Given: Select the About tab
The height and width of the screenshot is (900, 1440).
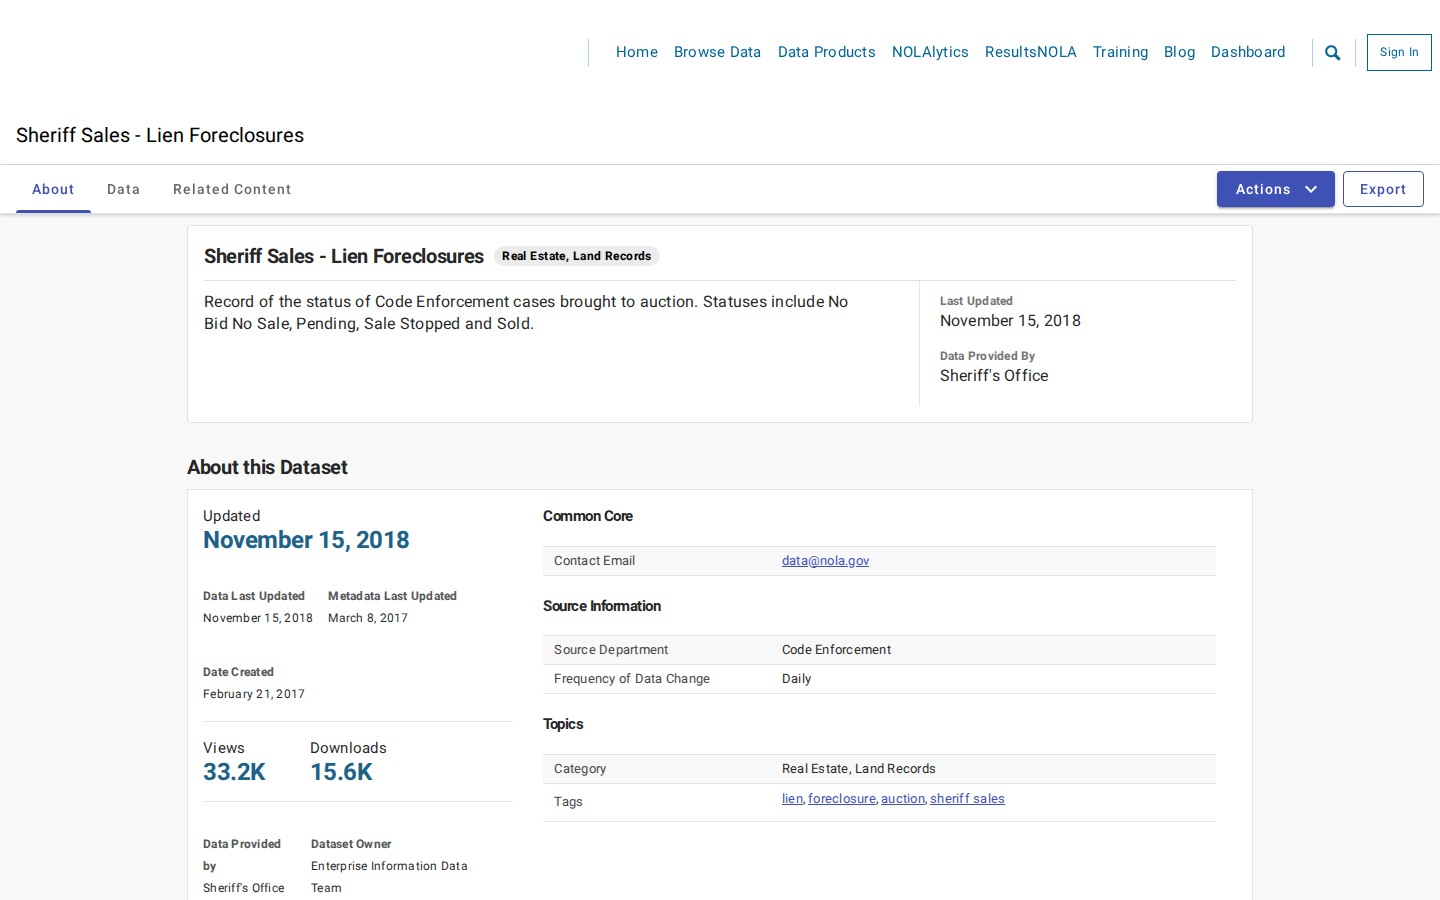Looking at the screenshot, I should point(53,189).
